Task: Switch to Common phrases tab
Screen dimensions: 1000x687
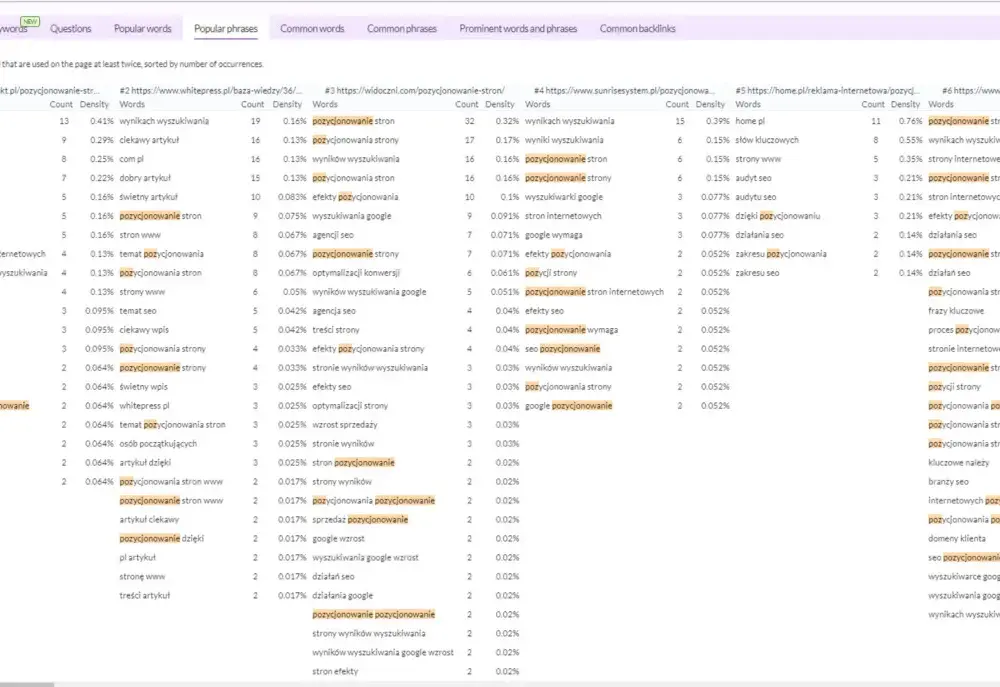Action: [402, 29]
